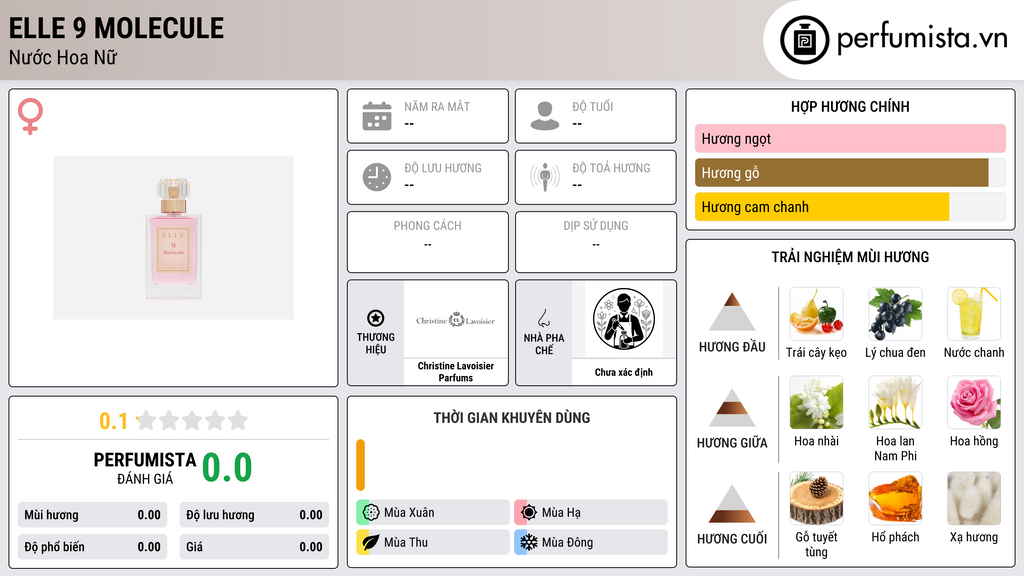
Task: Click the perfumista.vn perfume bottle logo icon
Action: [804, 40]
